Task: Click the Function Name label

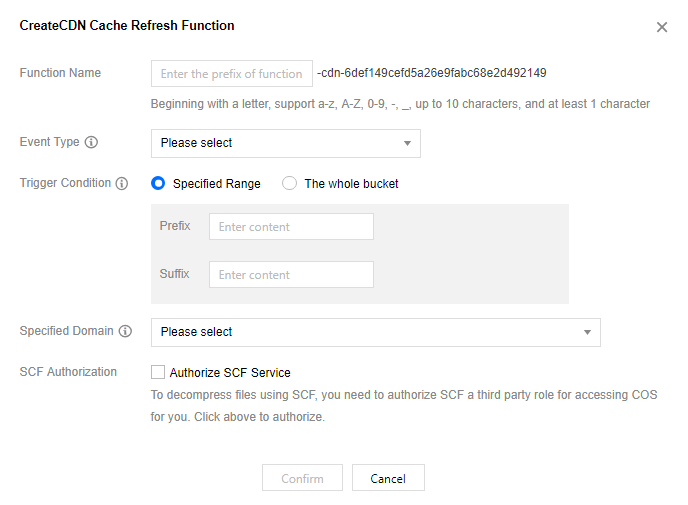Action: pos(60,73)
